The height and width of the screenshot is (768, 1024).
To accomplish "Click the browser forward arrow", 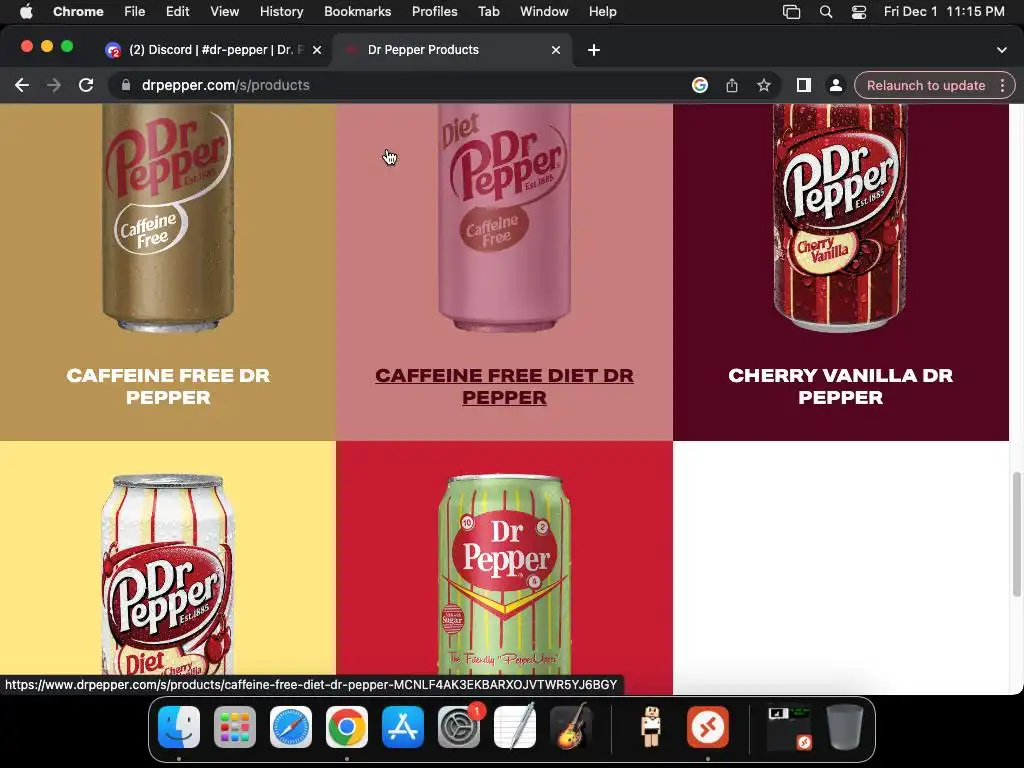I will point(54,85).
